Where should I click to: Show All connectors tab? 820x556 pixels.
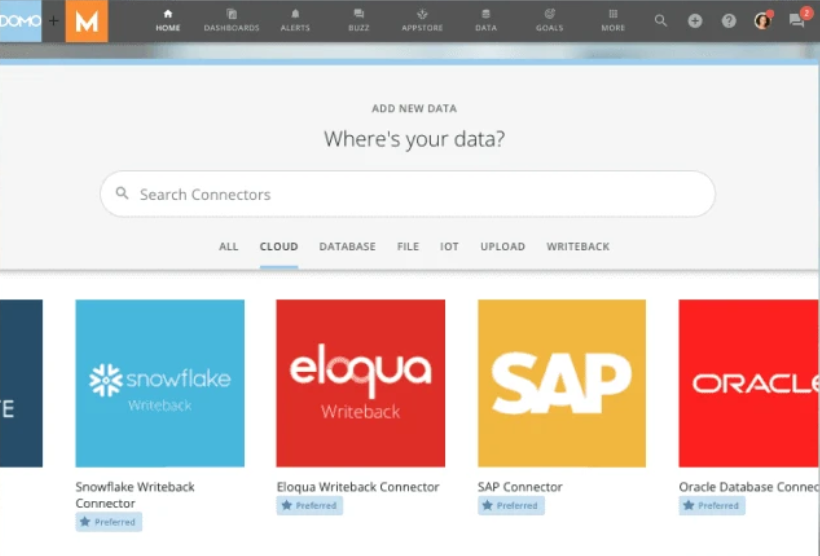(229, 246)
